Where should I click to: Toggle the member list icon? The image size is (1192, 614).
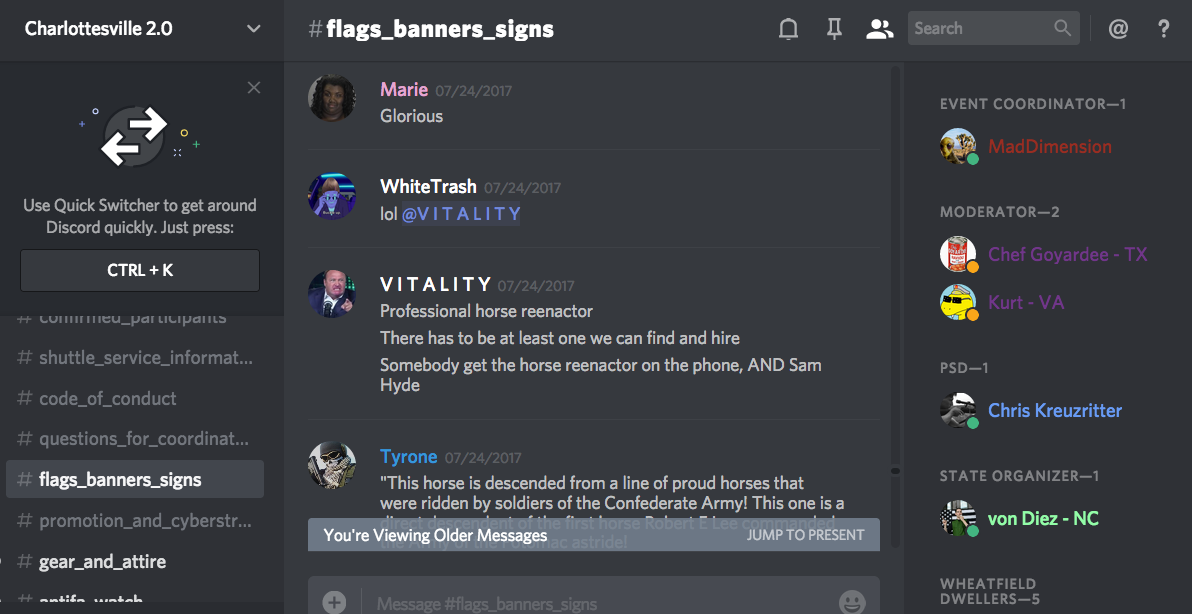pyautogui.click(x=879, y=29)
